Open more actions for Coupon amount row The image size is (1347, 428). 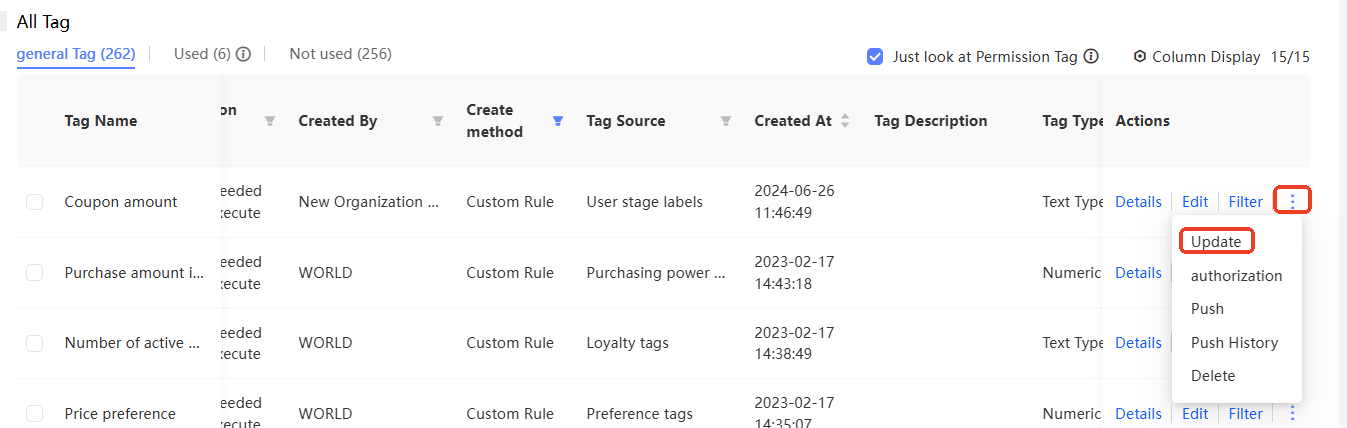1293,201
